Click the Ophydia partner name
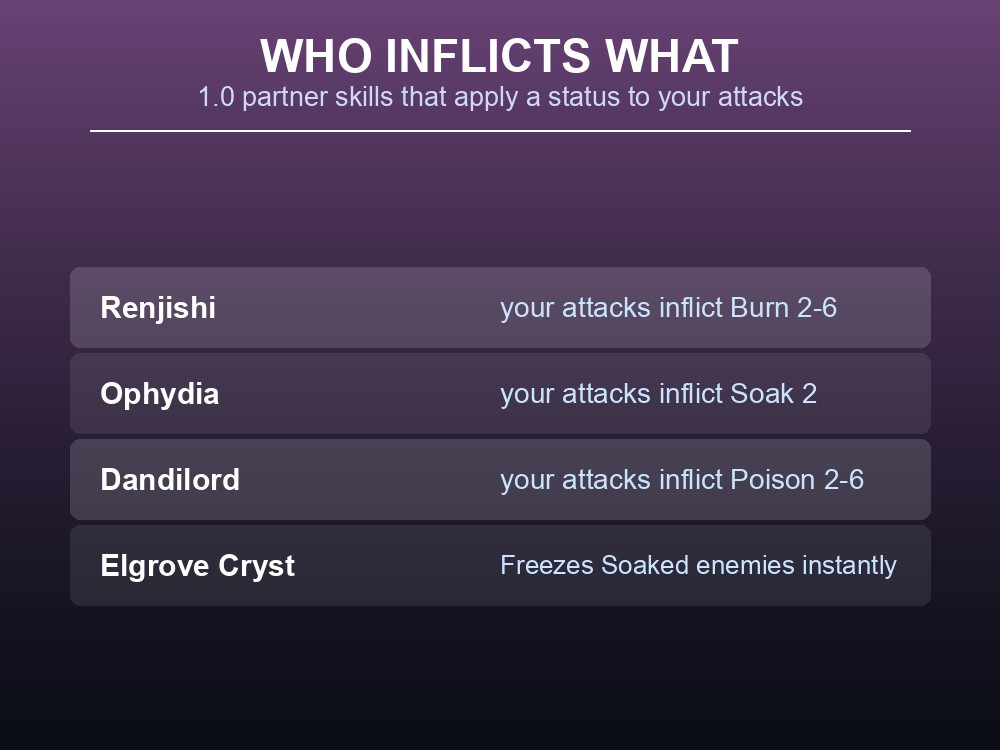Screen dimensions: 1000x750 coord(159,394)
